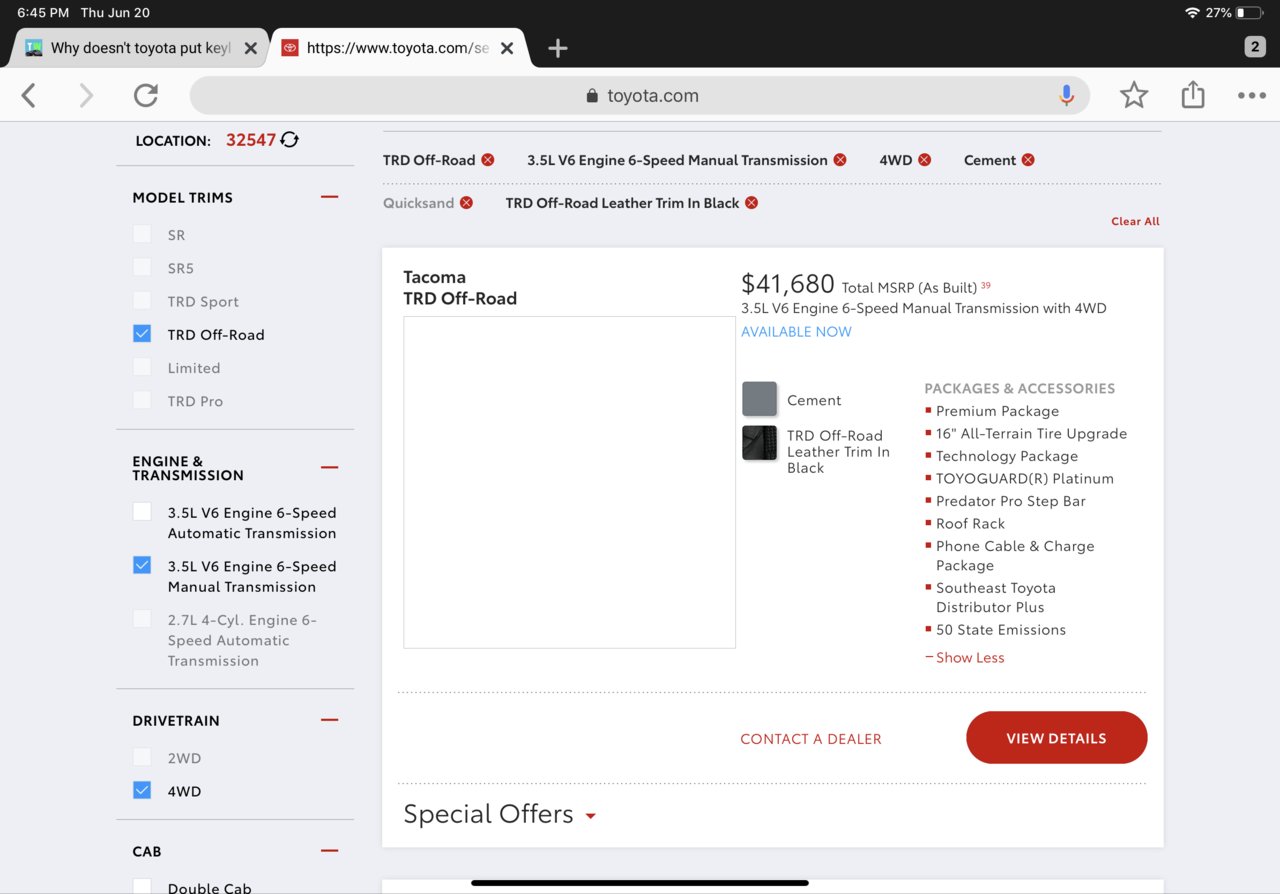Refresh location next to zip 32547
This screenshot has width=1280, height=894.
pyautogui.click(x=290, y=140)
